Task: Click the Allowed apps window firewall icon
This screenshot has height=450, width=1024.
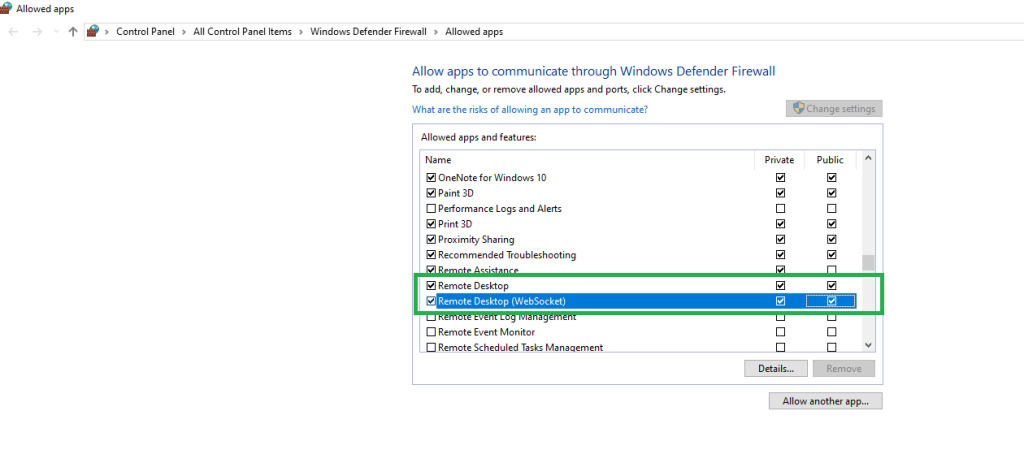Action: click(x=5, y=8)
